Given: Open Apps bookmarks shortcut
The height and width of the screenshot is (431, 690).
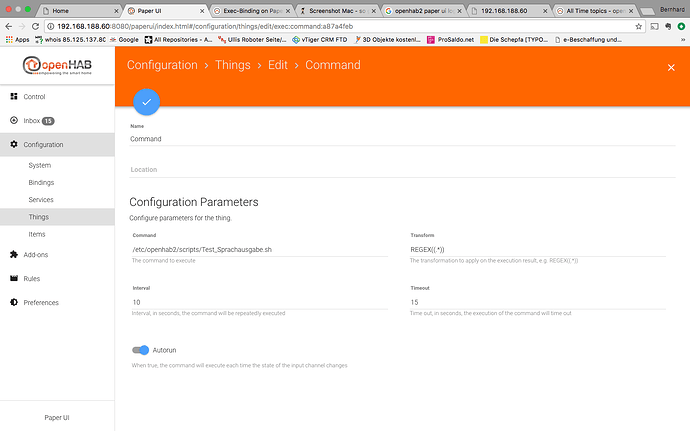Looking at the screenshot, I should click(18, 40).
